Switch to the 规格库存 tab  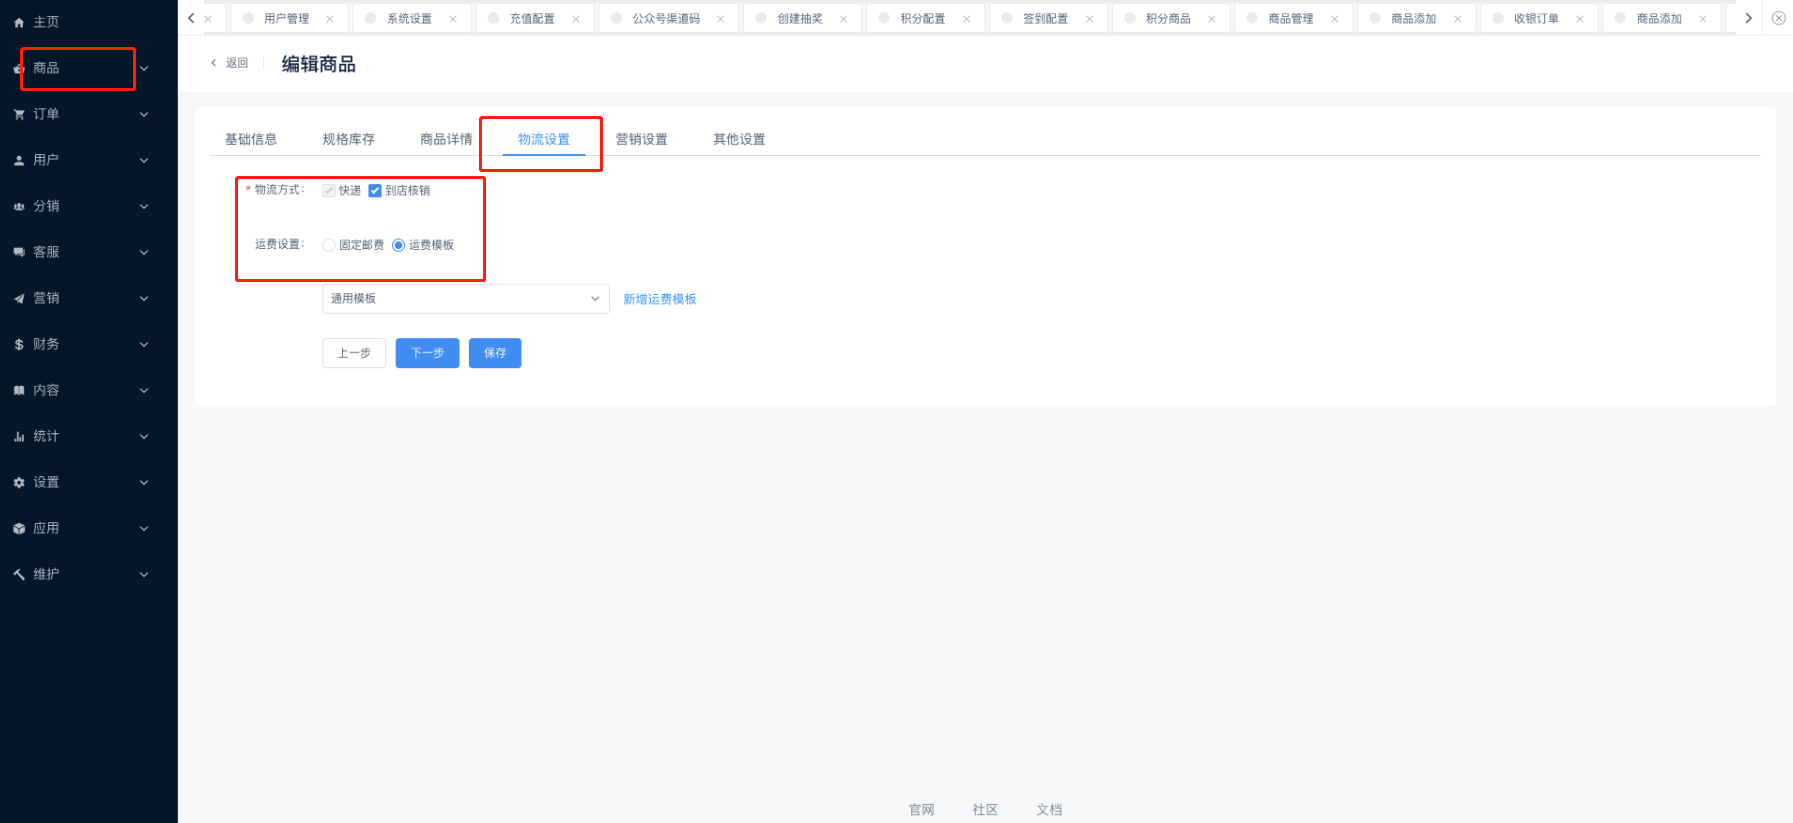pos(348,140)
